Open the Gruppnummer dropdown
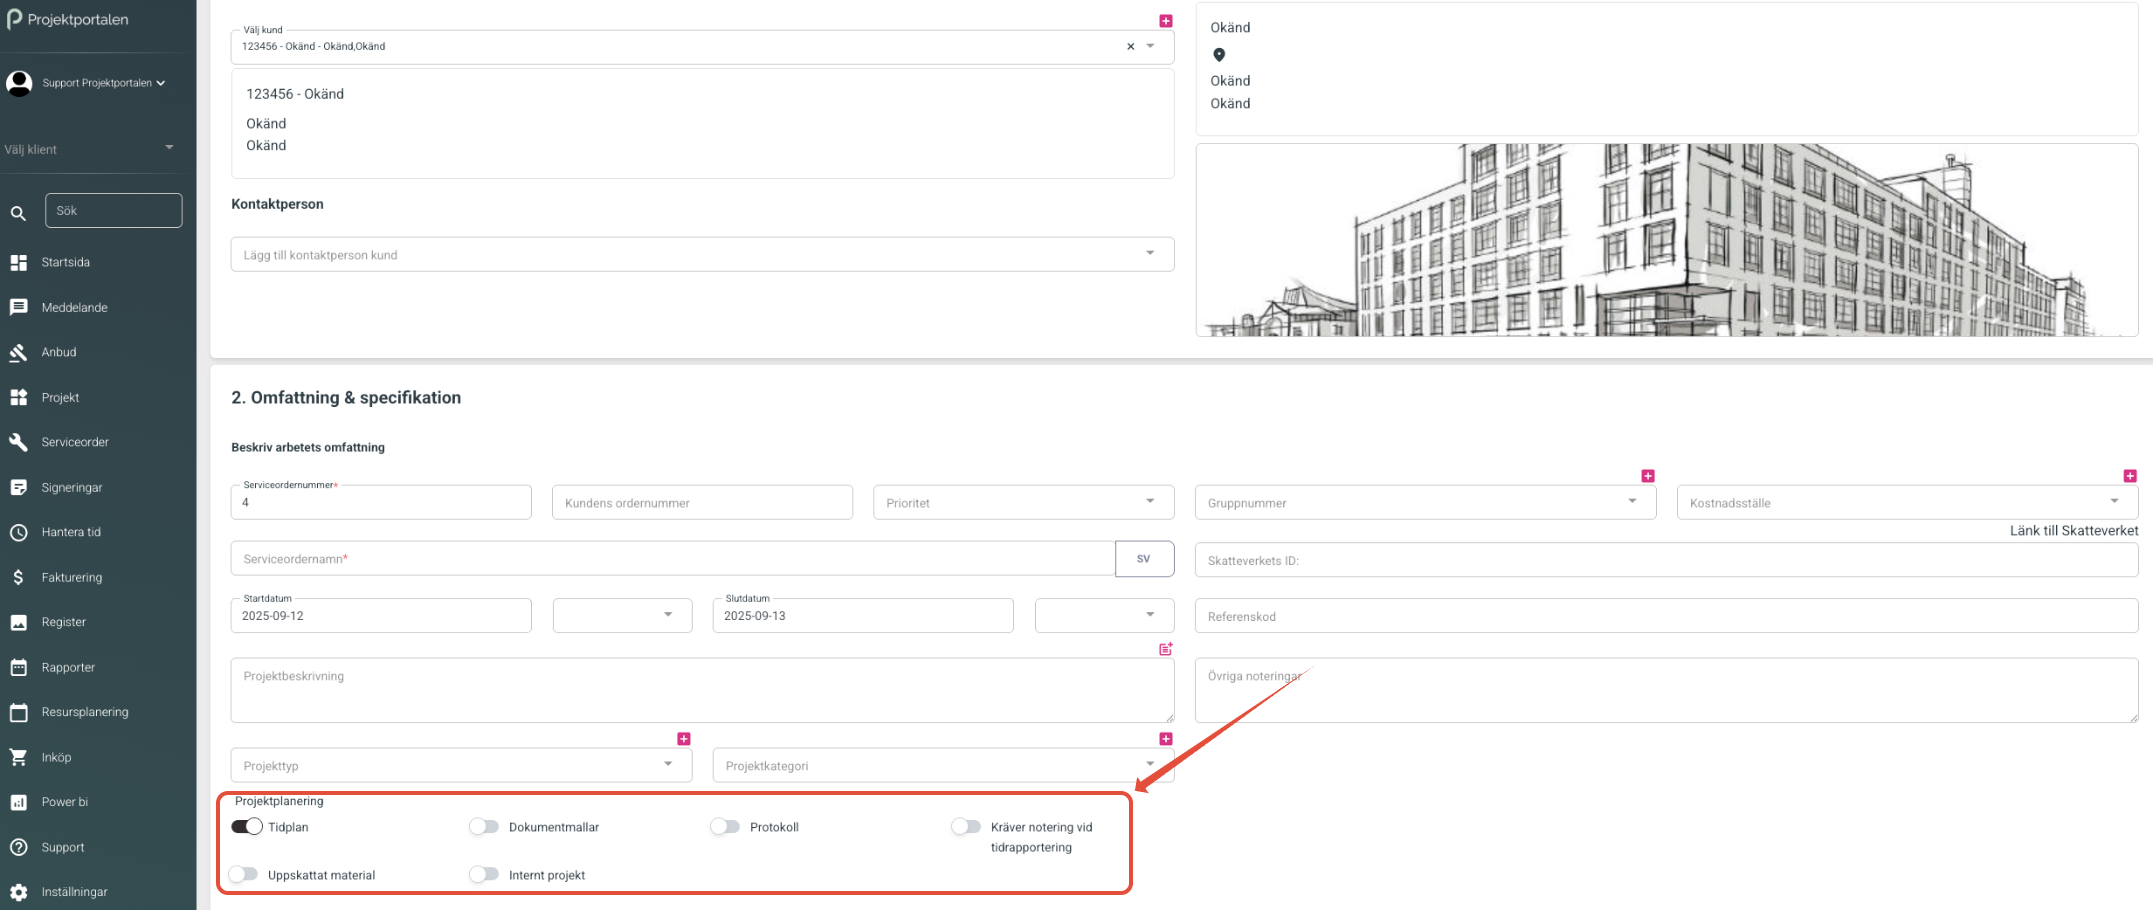Viewport: 2153px width, 910px height. point(1425,503)
